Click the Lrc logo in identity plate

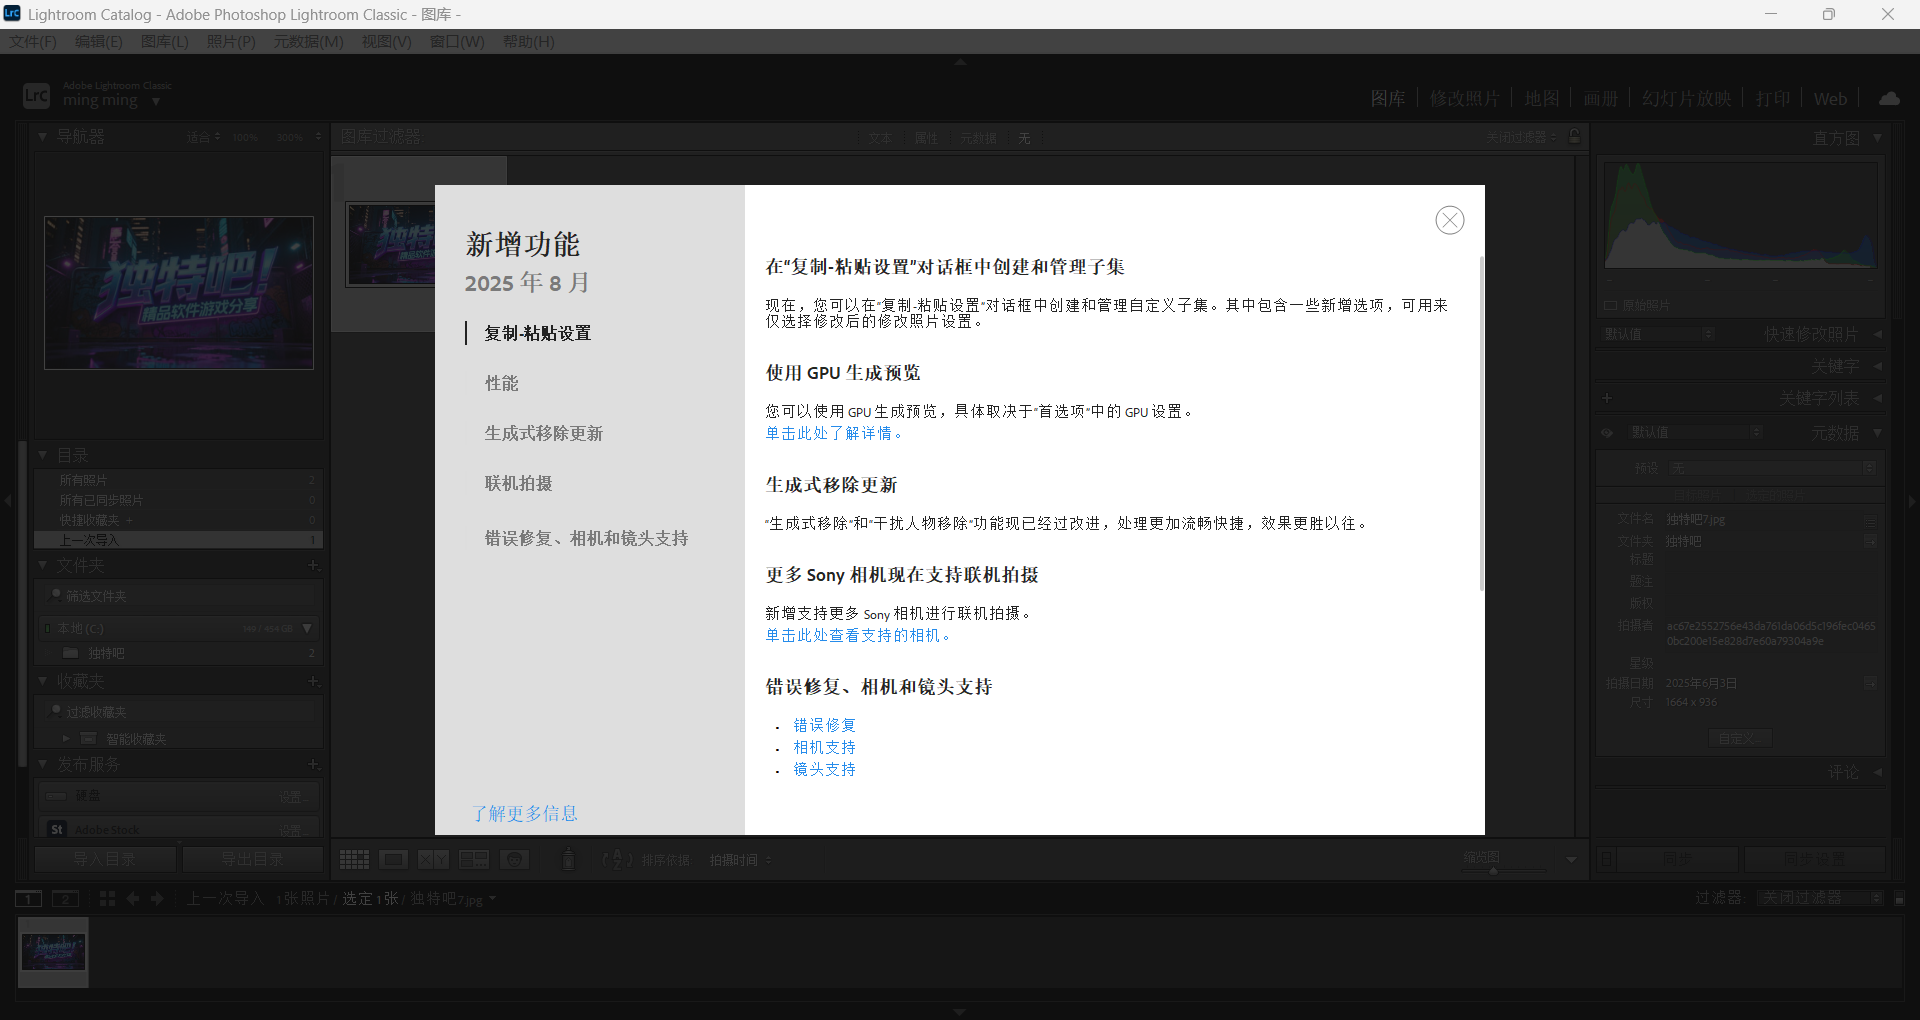(x=36, y=96)
